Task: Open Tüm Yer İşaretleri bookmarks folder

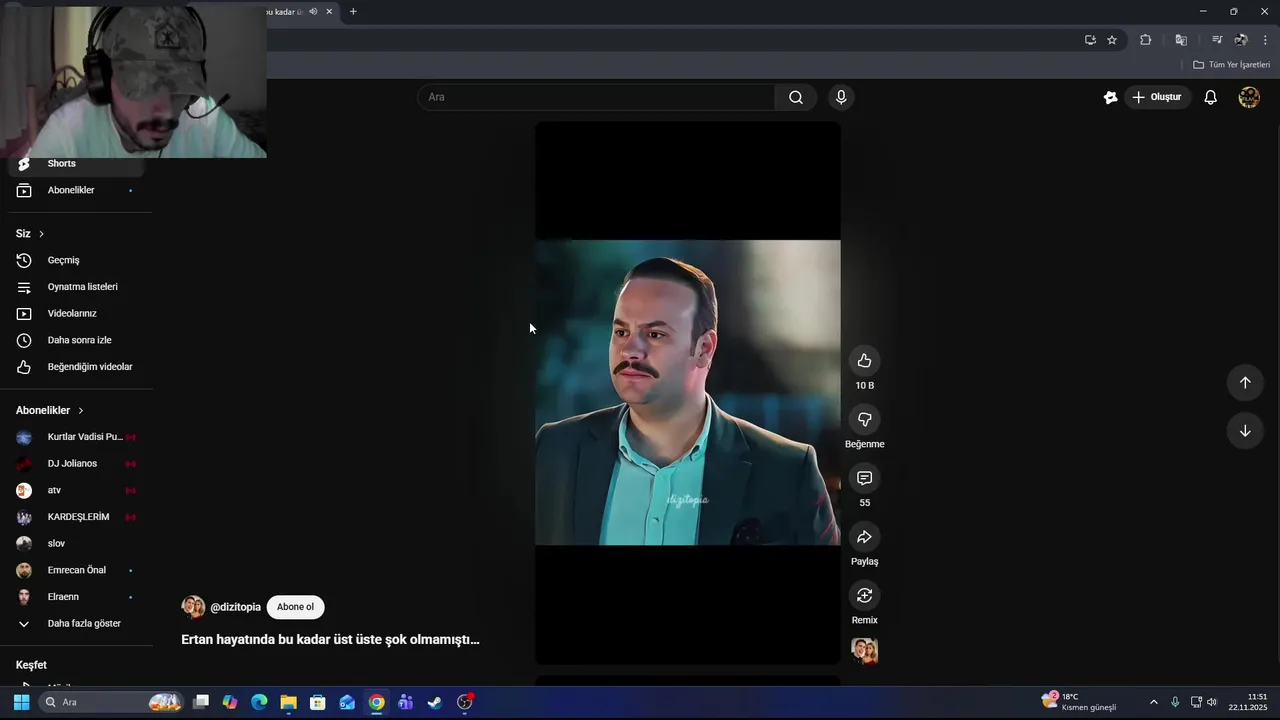Action: (x=1231, y=65)
